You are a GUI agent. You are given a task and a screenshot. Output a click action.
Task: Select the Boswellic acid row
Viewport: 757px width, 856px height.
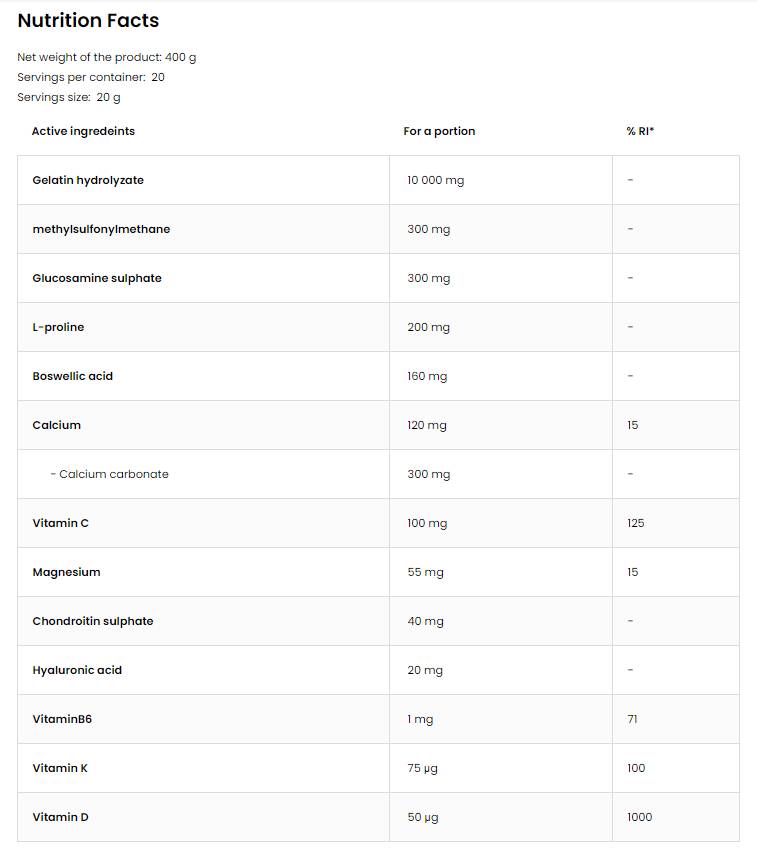point(73,376)
